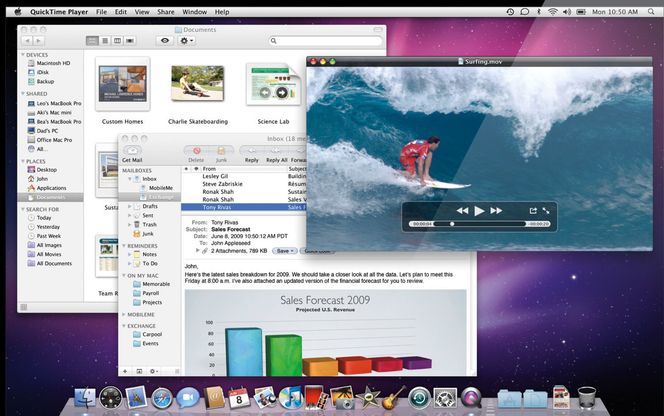Click add mailbox plus button in Mail

pos(125,371)
